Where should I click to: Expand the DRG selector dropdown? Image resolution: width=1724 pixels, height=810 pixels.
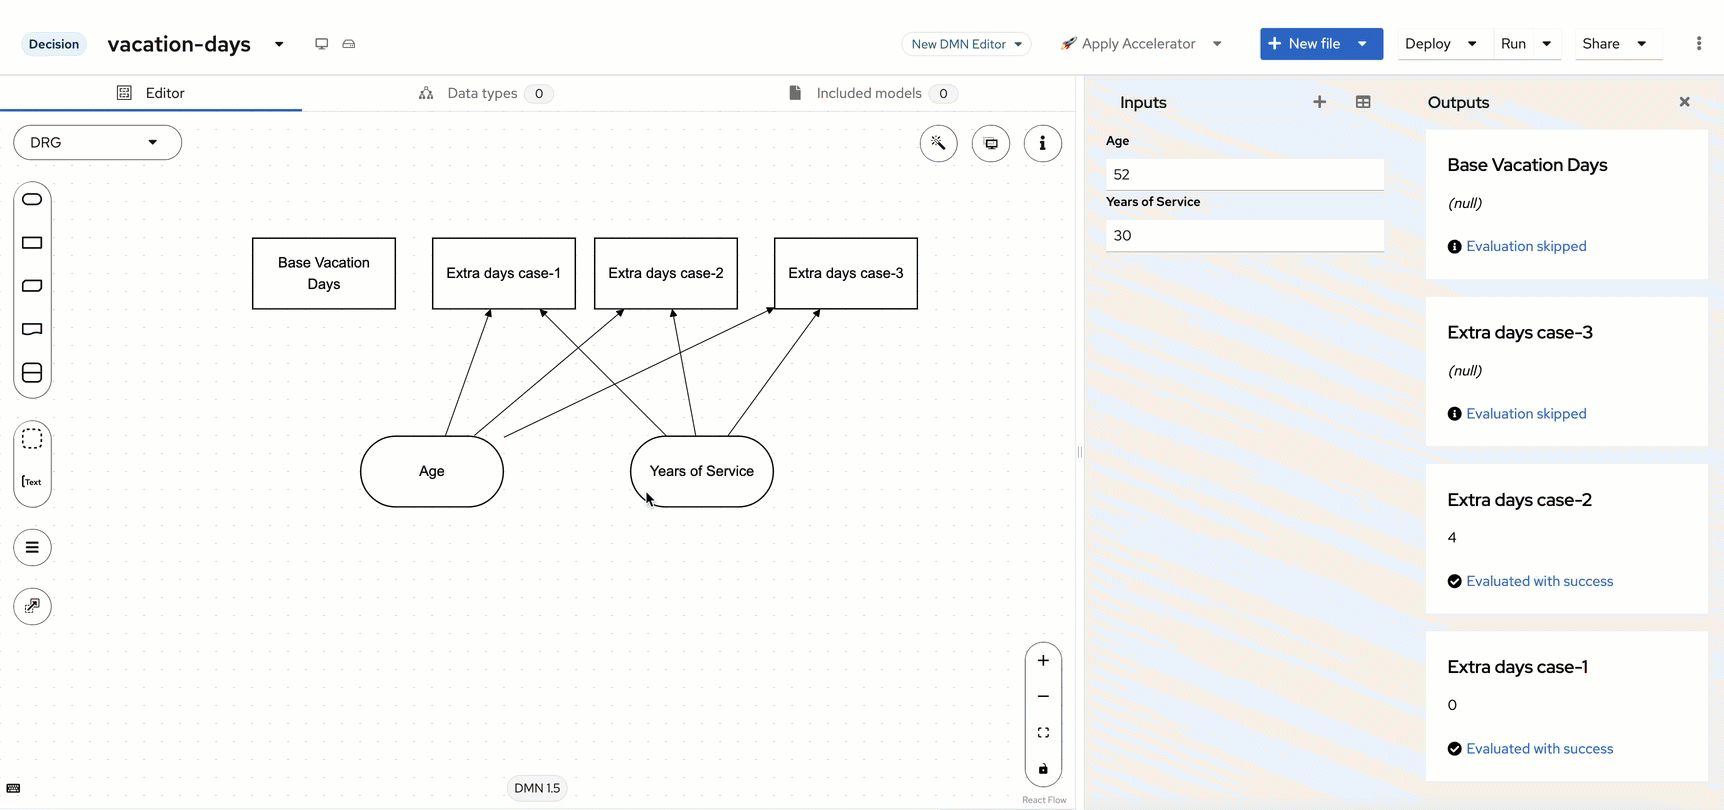[97, 142]
